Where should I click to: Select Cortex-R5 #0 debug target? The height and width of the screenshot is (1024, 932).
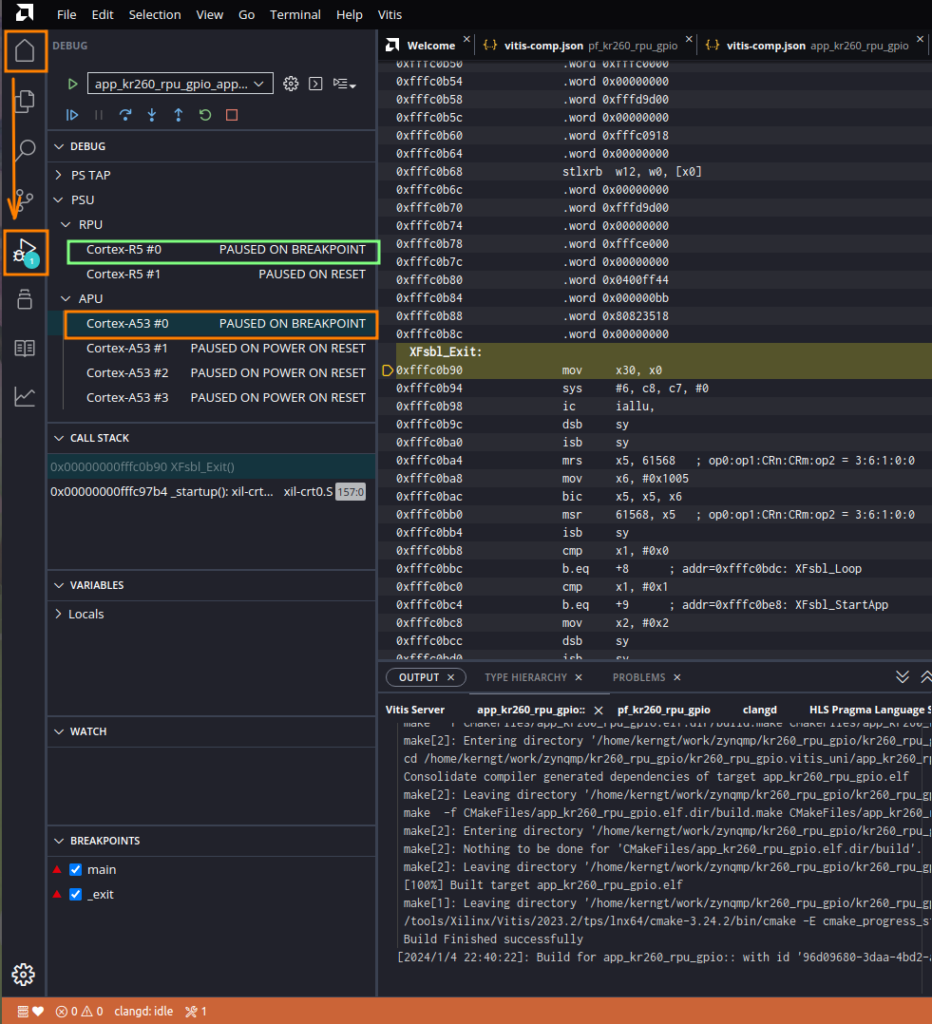223,249
